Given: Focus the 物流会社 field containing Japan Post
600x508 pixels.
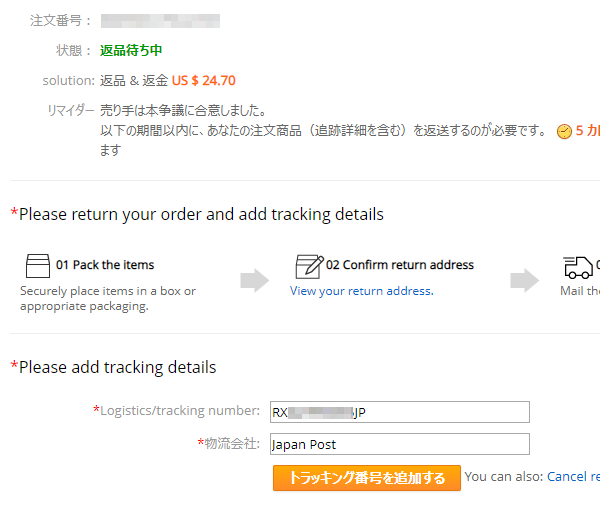Looking at the screenshot, I should tap(399, 444).
